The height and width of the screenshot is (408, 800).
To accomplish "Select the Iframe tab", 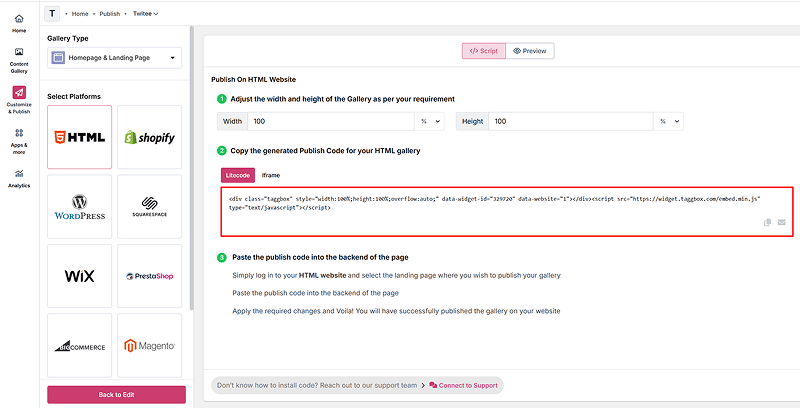I will (x=271, y=175).
